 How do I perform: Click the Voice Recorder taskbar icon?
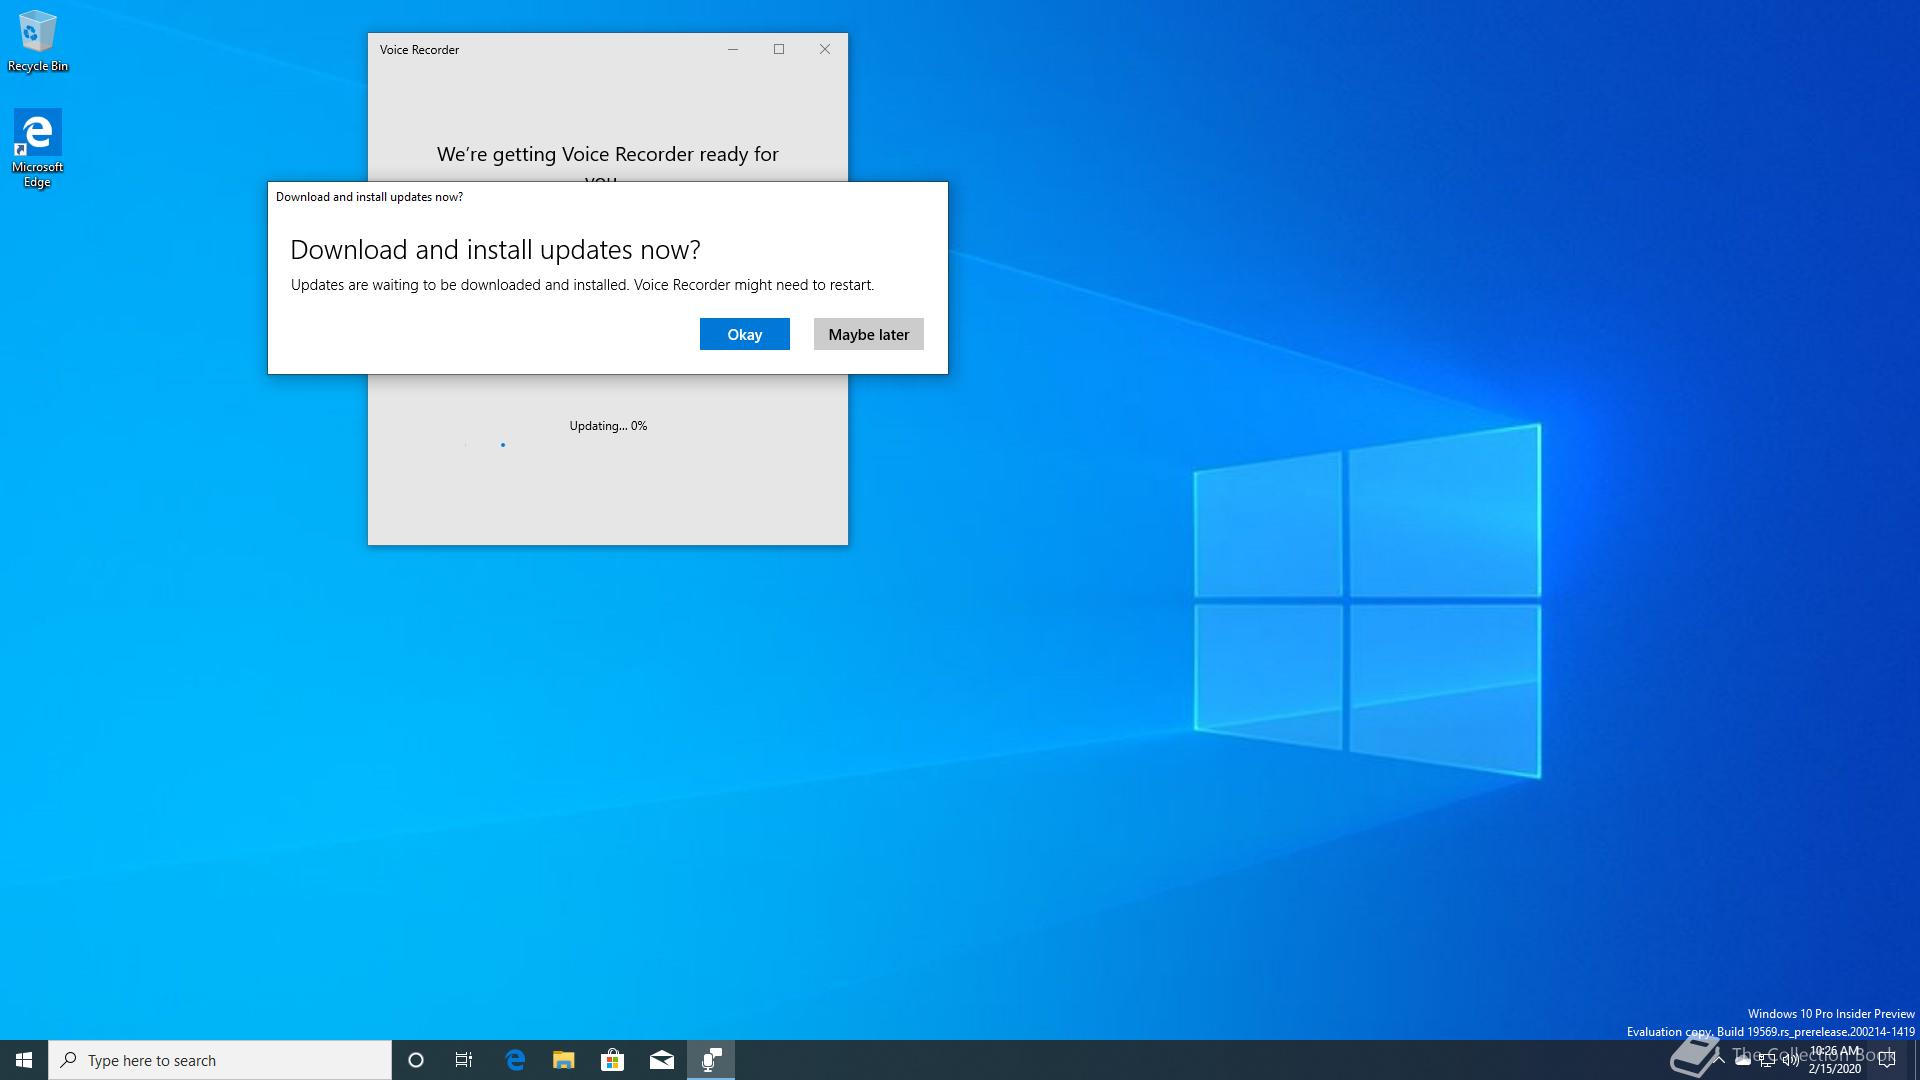[711, 1060]
